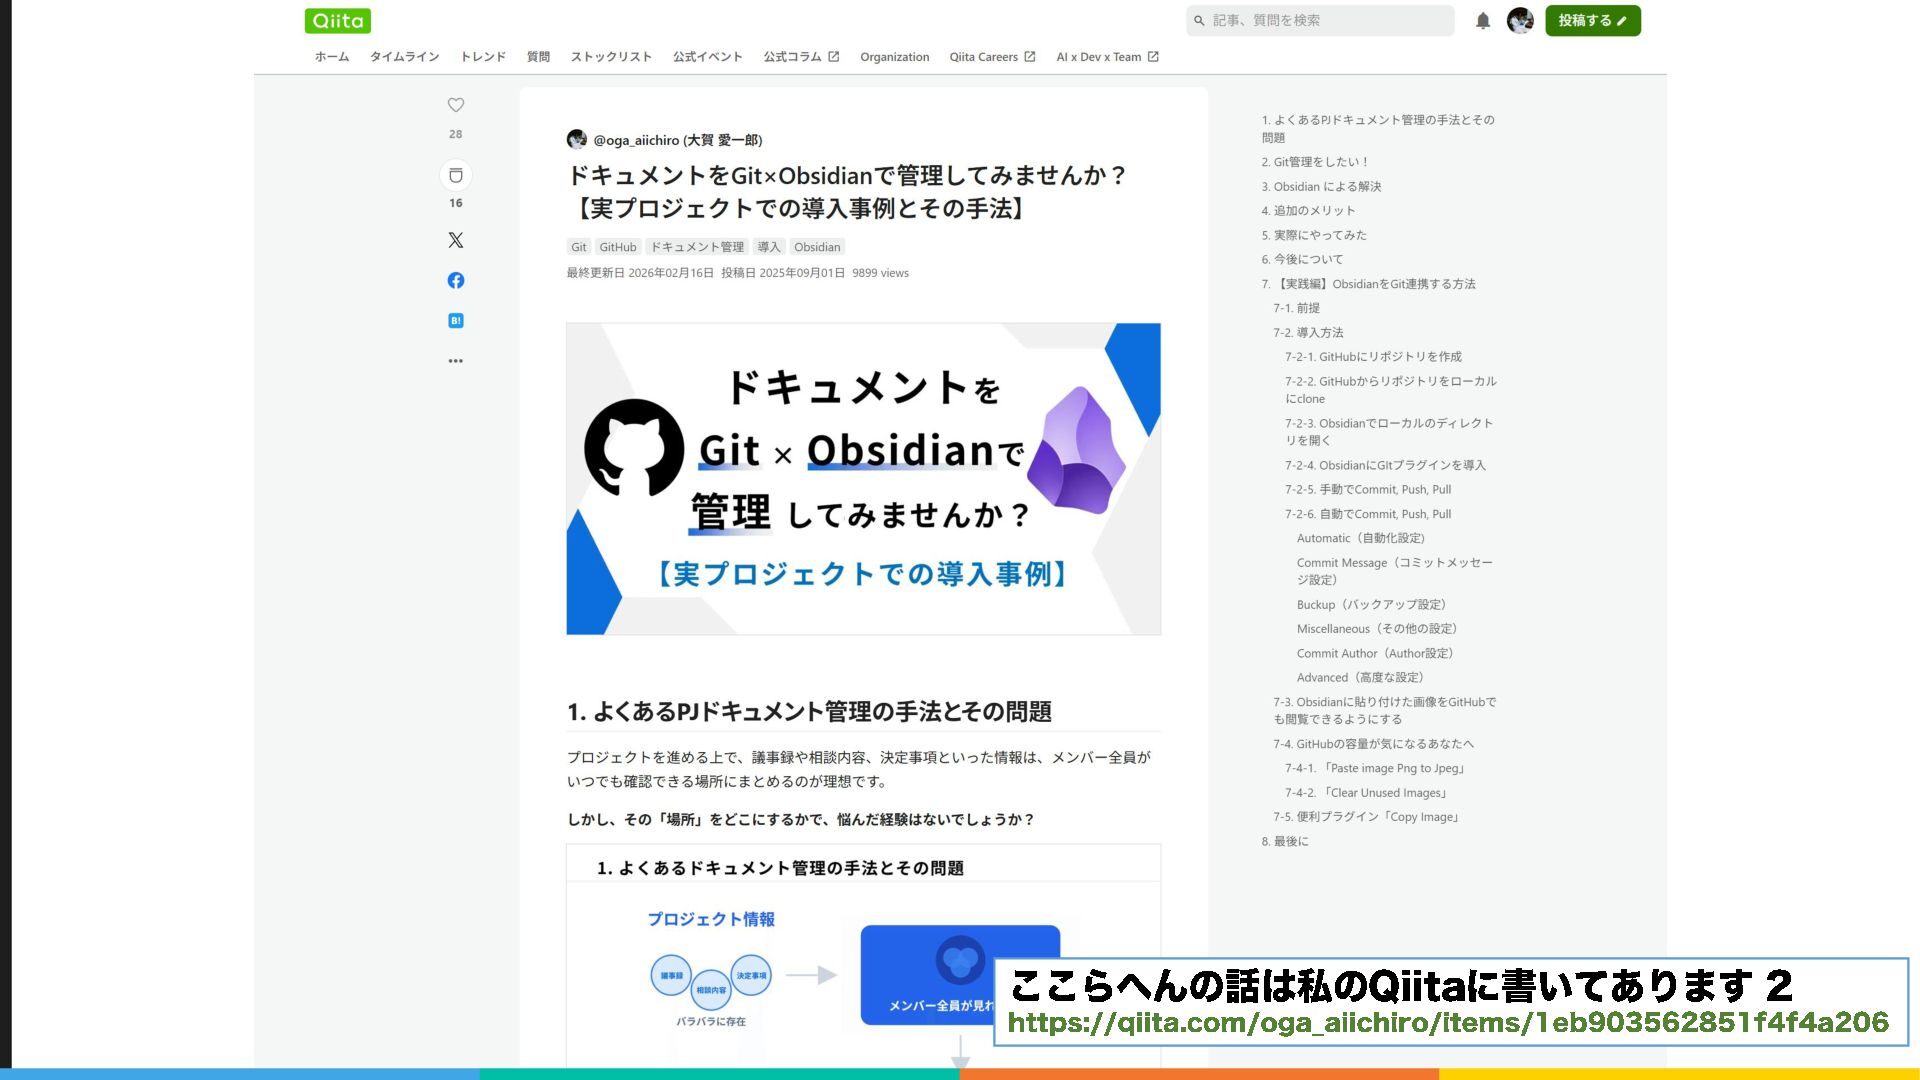Click the heart like icon

tap(456, 105)
